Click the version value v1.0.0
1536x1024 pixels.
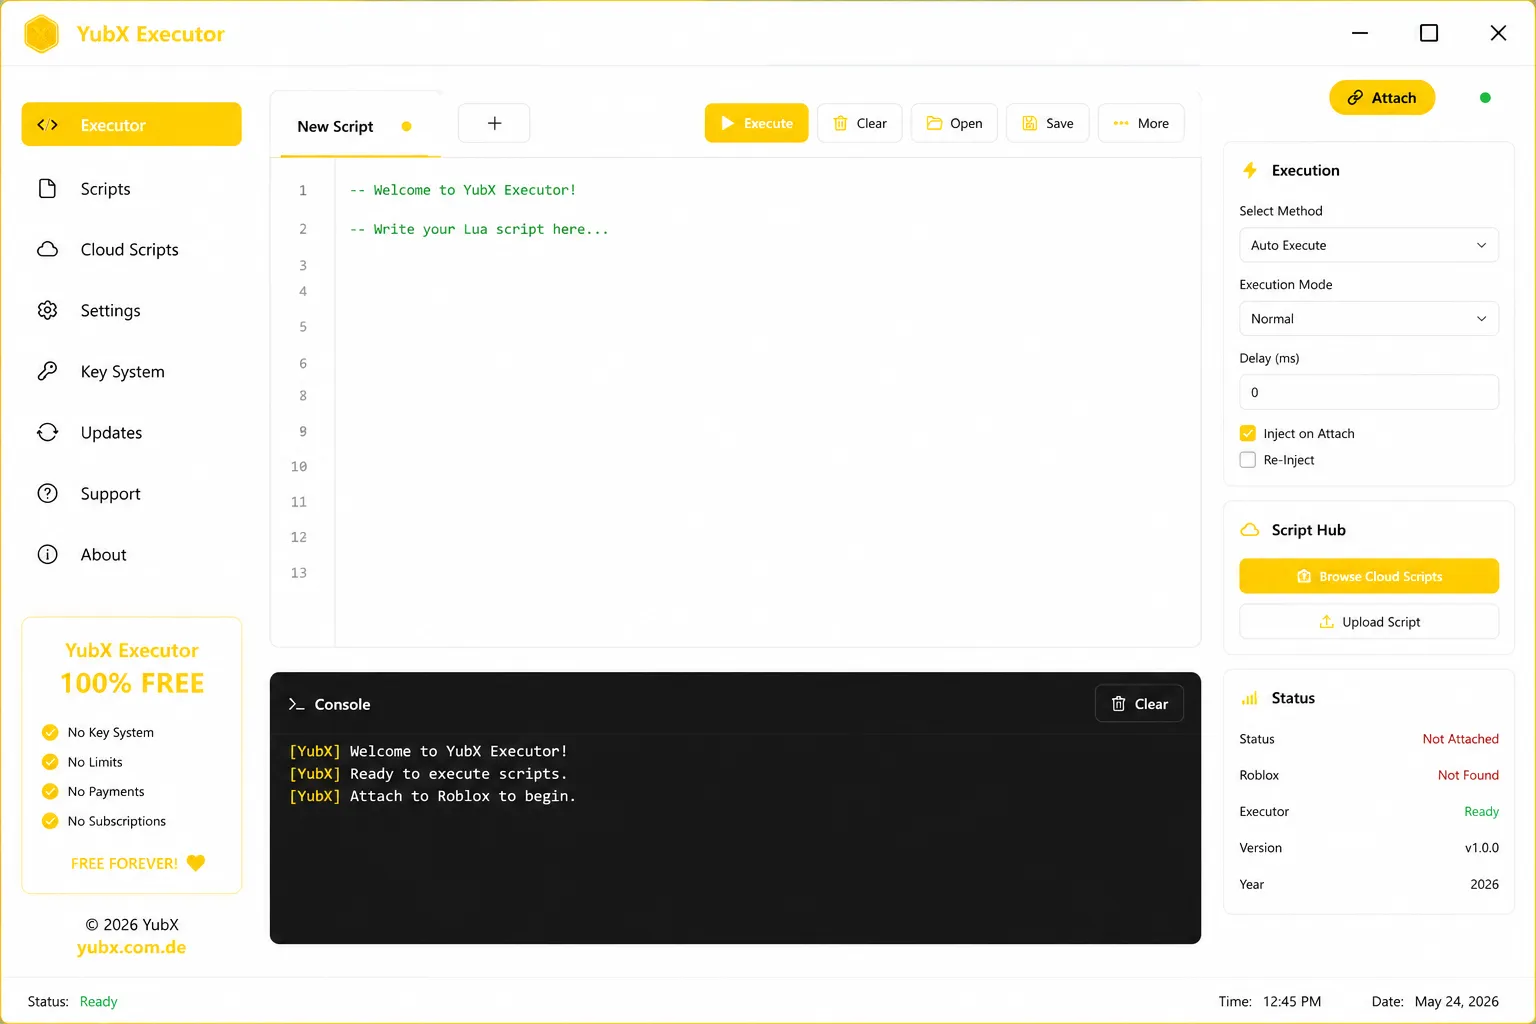tap(1482, 848)
